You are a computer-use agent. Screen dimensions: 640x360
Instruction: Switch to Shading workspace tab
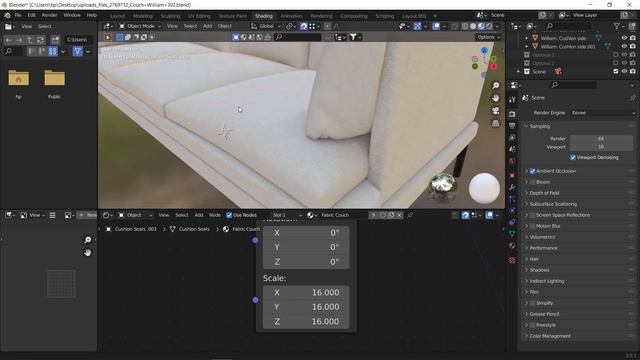click(x=264, y=16)
